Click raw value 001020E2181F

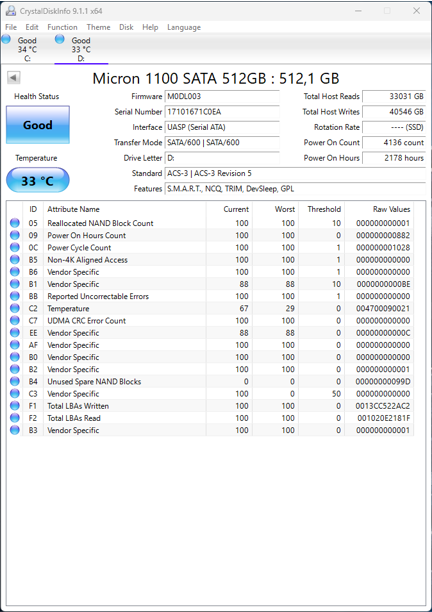(384, 418)
